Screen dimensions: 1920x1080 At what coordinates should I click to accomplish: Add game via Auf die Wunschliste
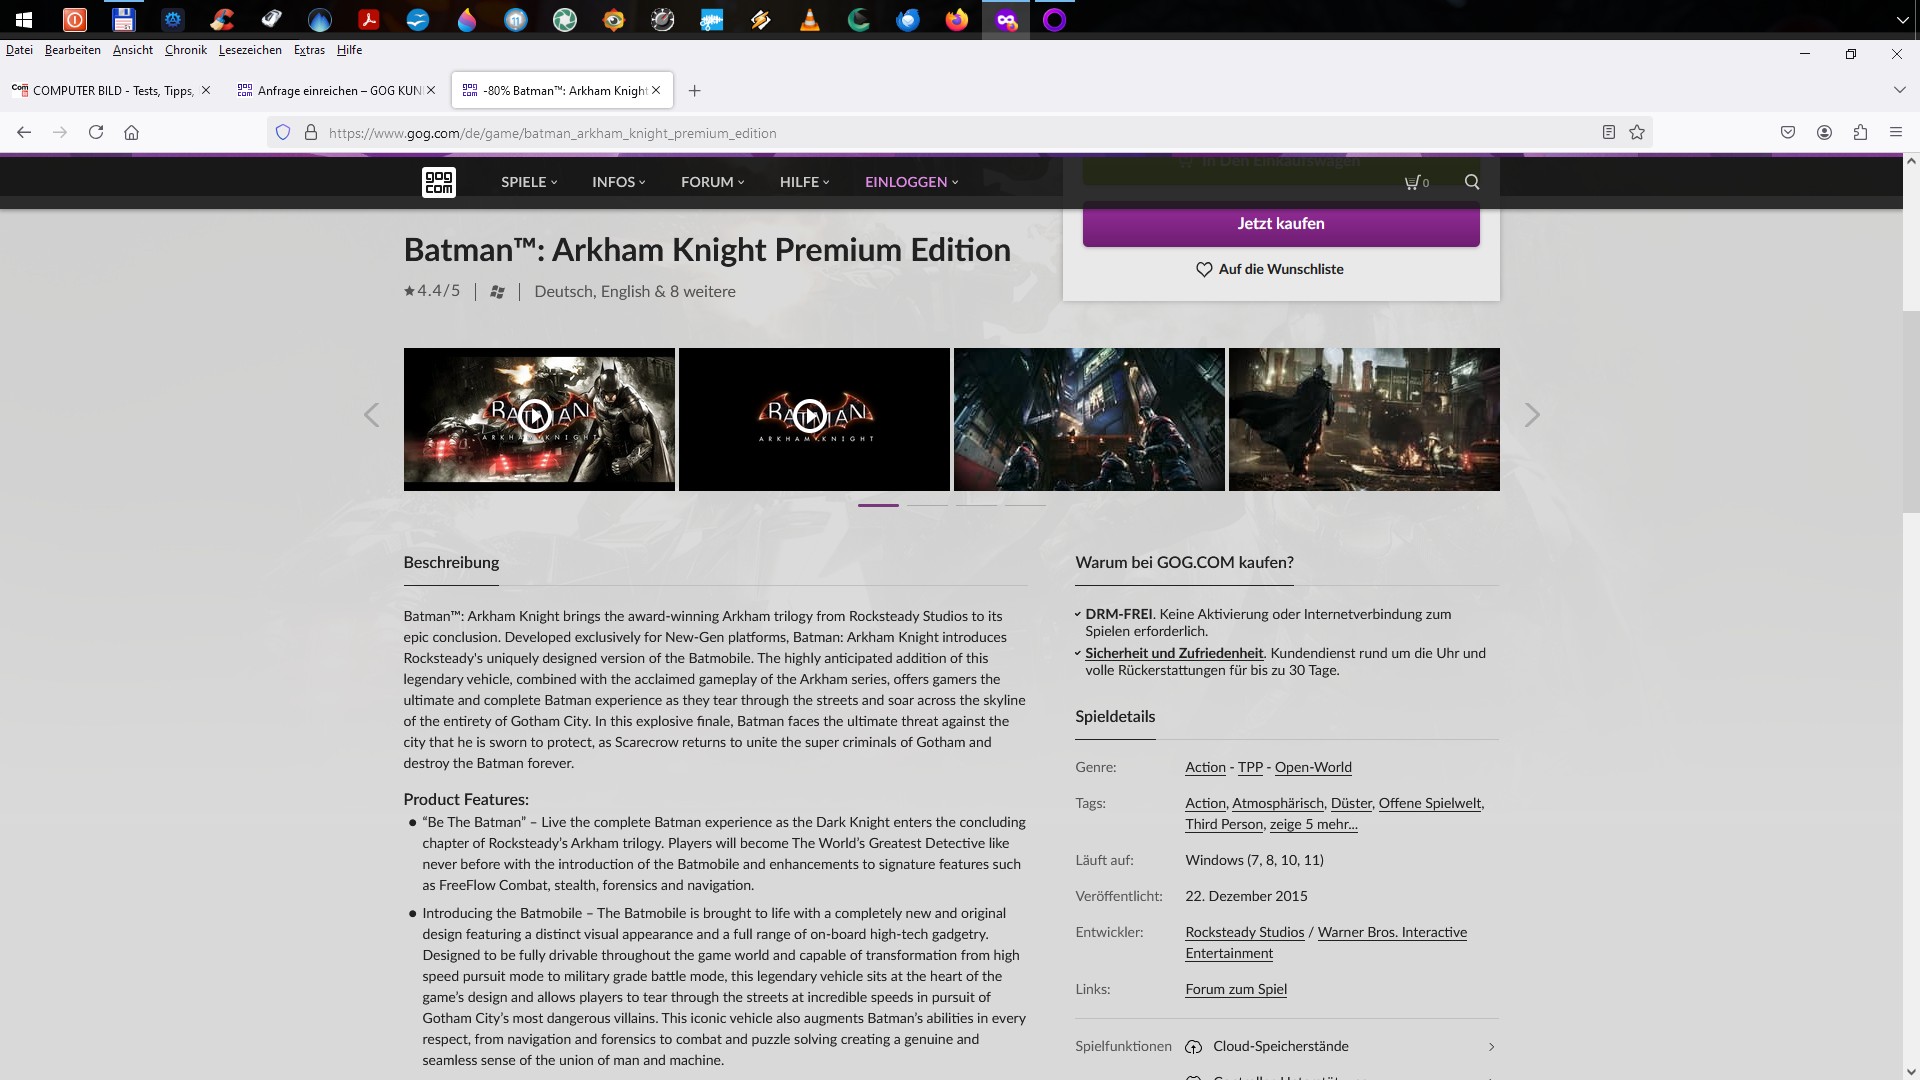tap(1270, 269)
